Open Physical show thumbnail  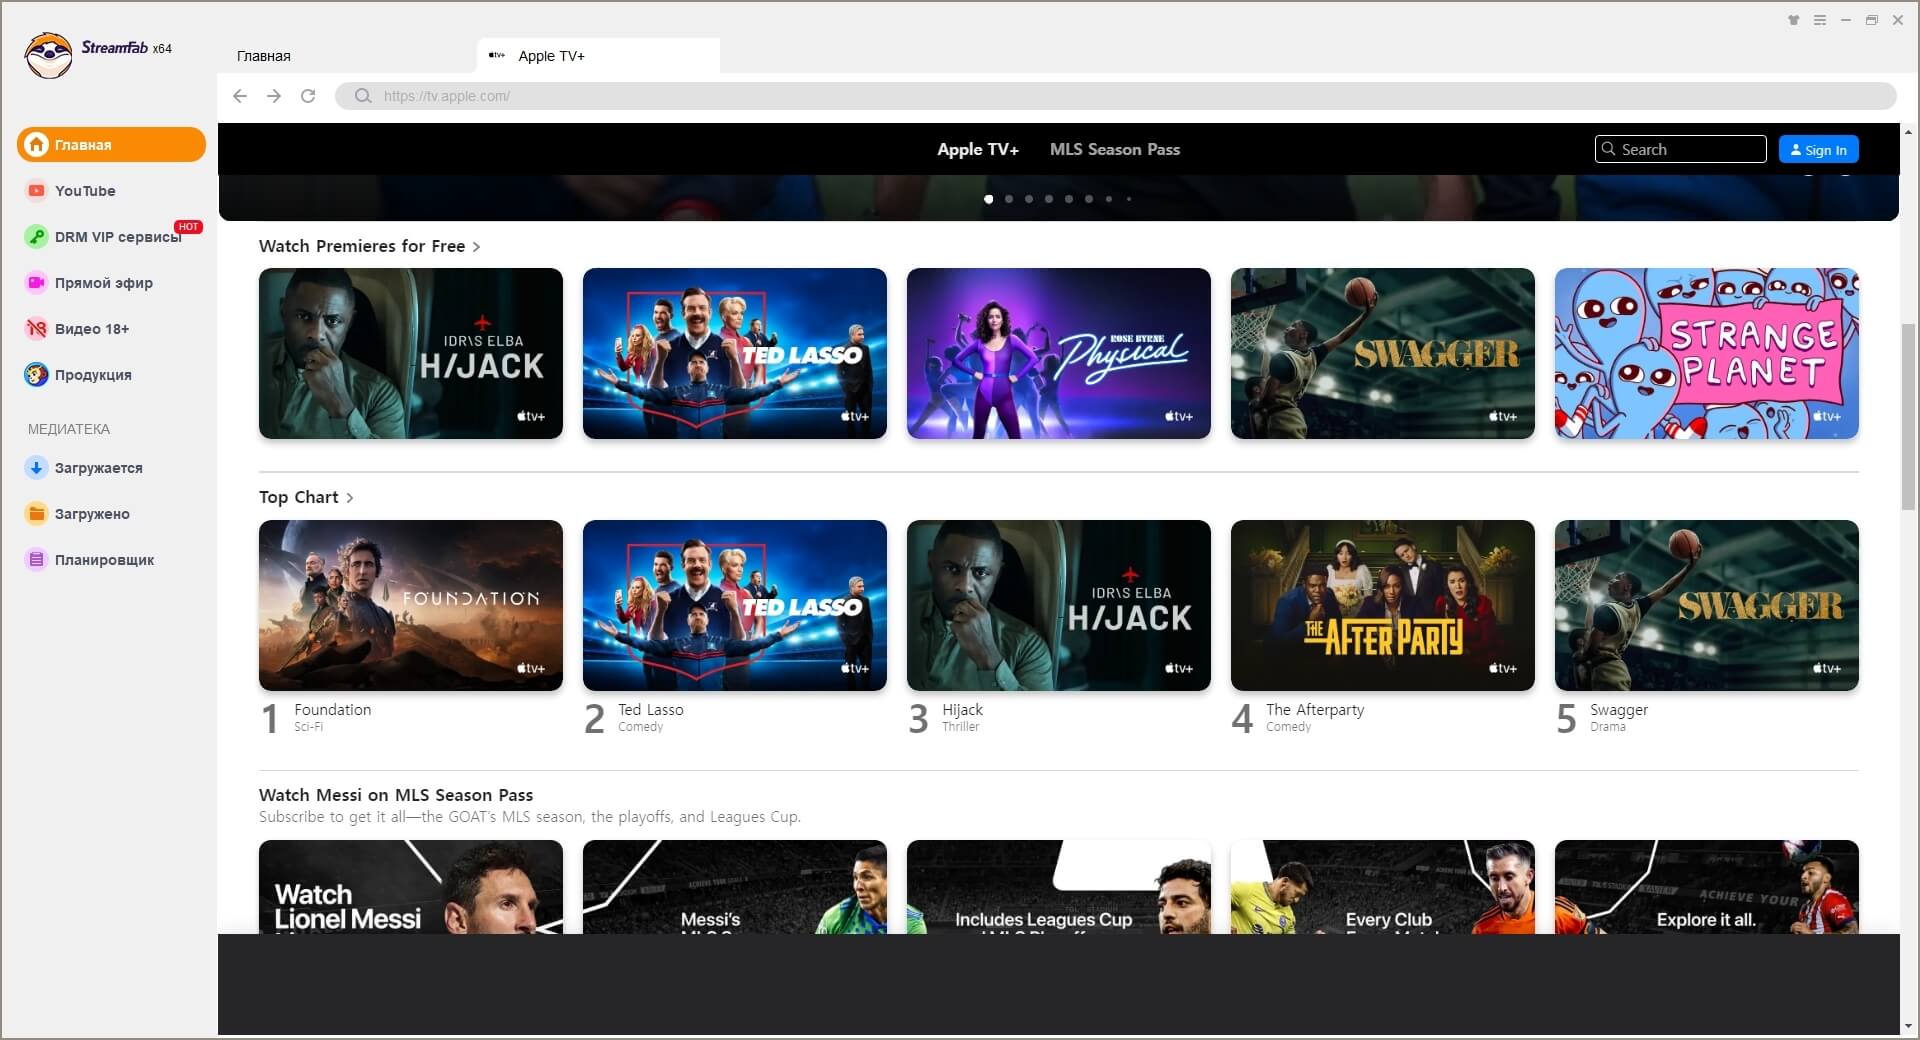[1059, 353]
